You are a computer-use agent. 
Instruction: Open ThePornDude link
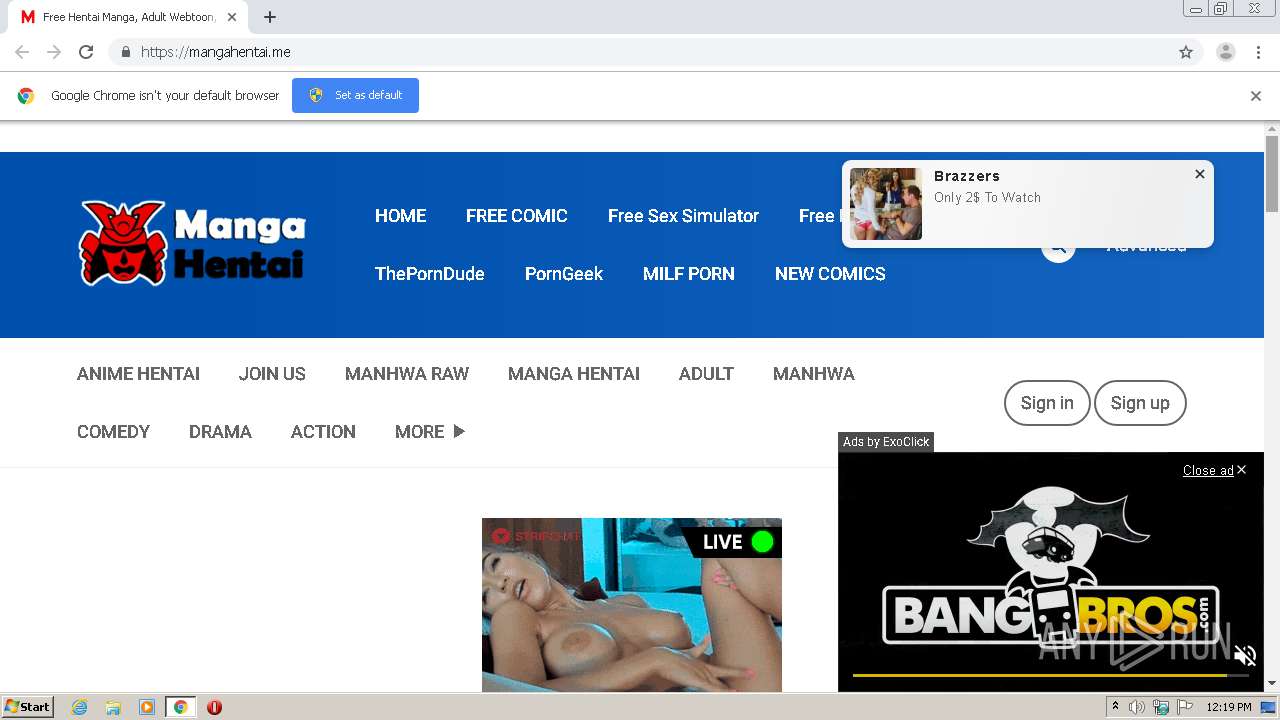(x=430, y=274)
